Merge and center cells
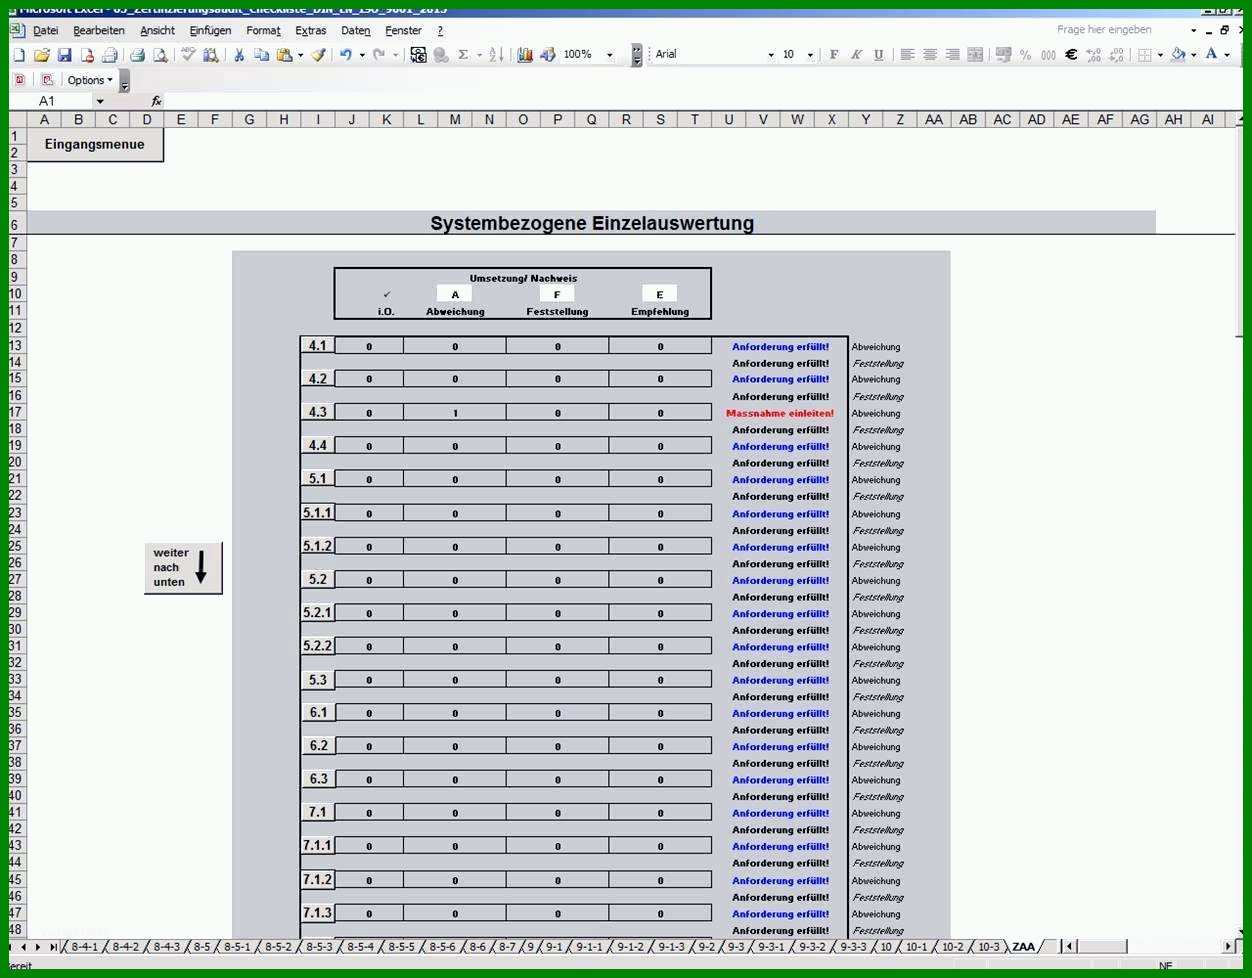Viewport: 1252px width, 978px height. point(975,55)
